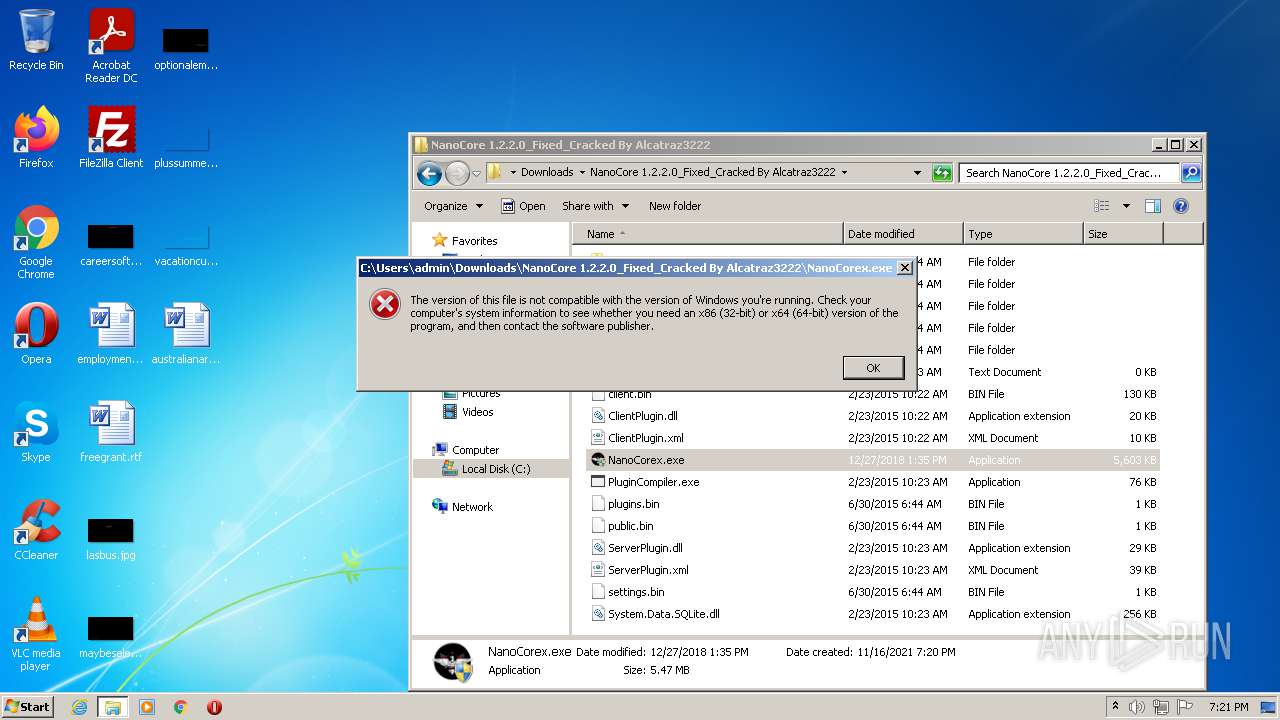Click Open in the Explorer toolbar

pos(523,206)
